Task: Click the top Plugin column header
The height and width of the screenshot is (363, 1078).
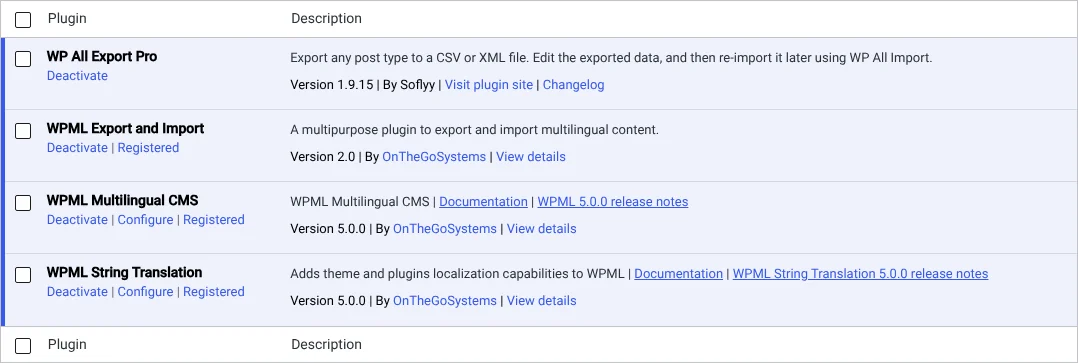Action: 67,19
